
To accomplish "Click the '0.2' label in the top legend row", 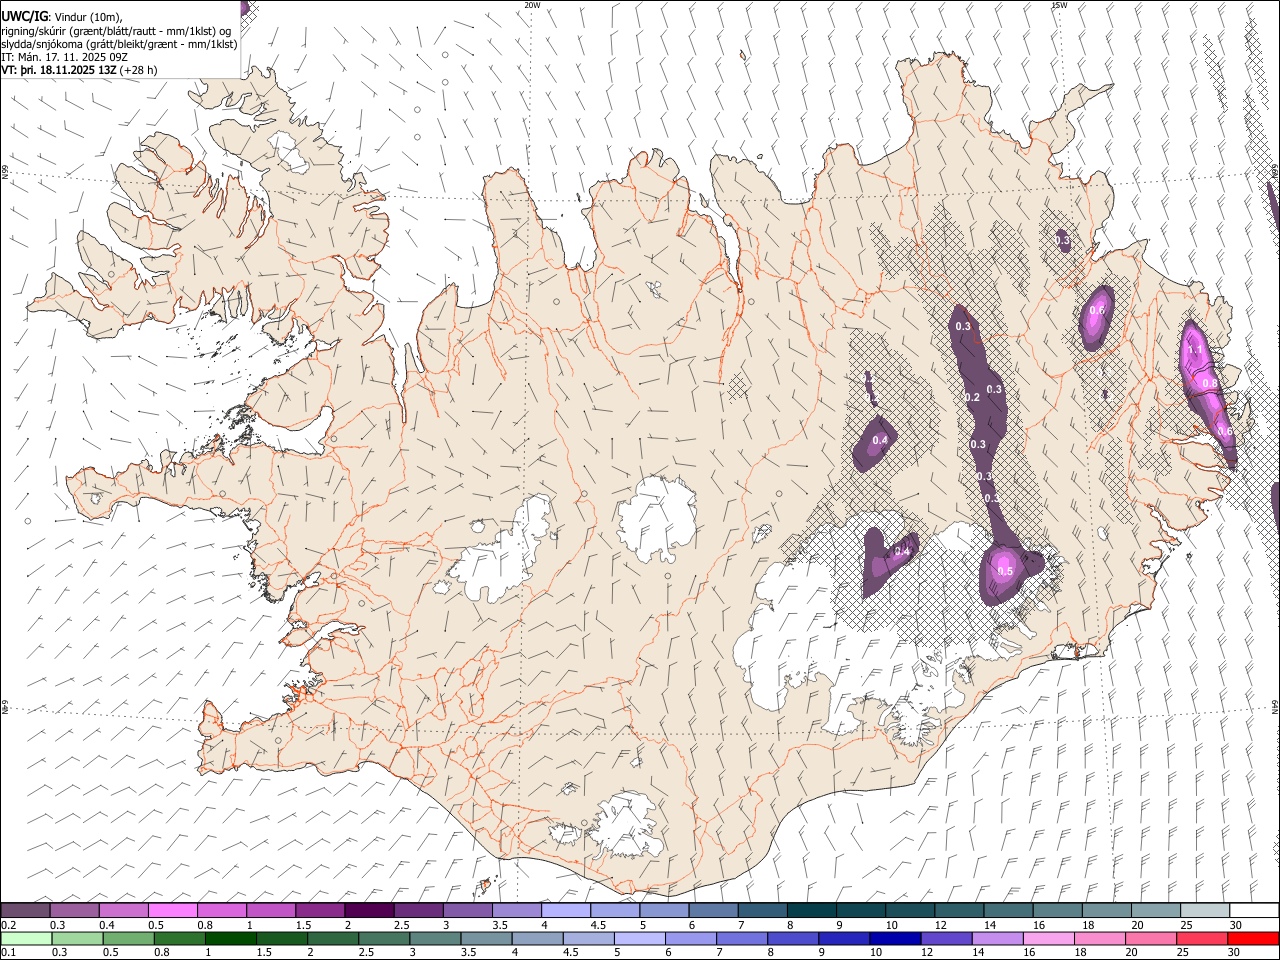I will coord(9,925).
